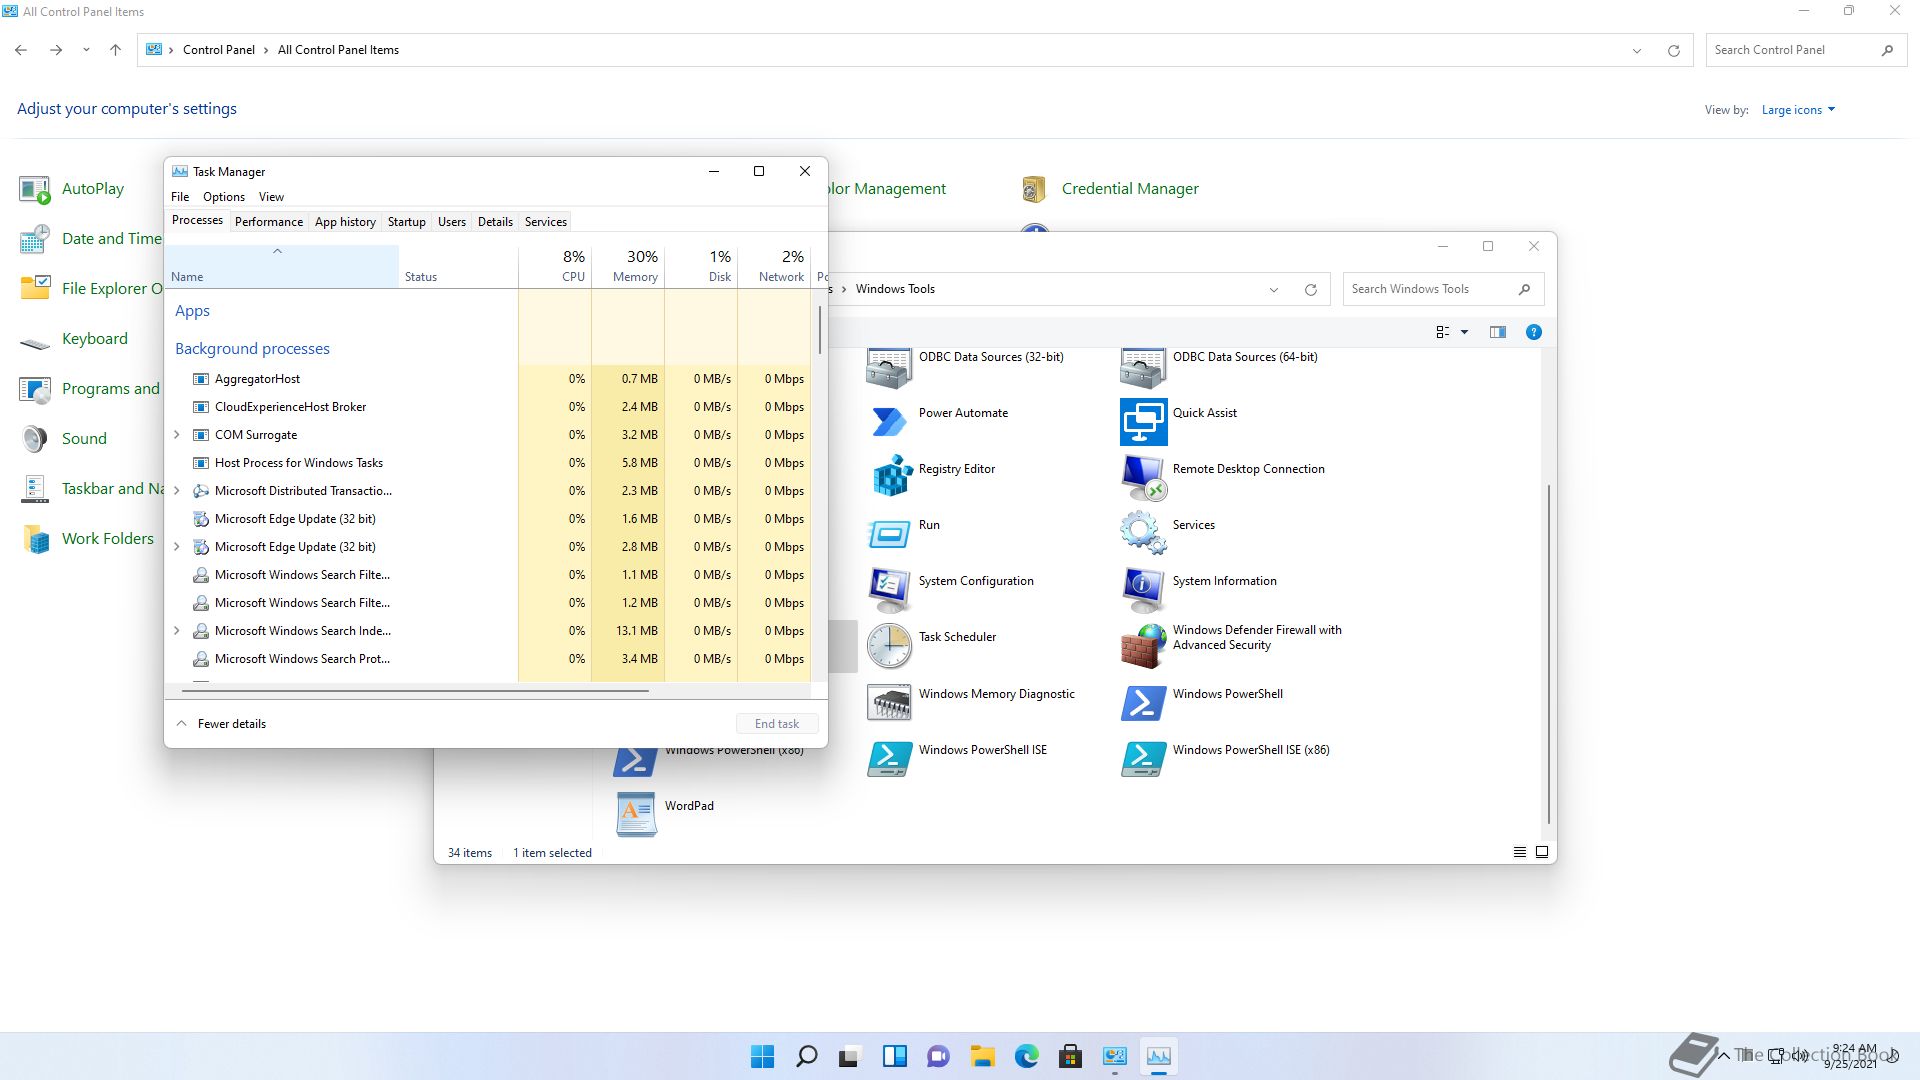Screen dimensions: 1920x1080
Task: Open ODBC Data Sources (64-bit) icon
Action: pos(1143,368)
